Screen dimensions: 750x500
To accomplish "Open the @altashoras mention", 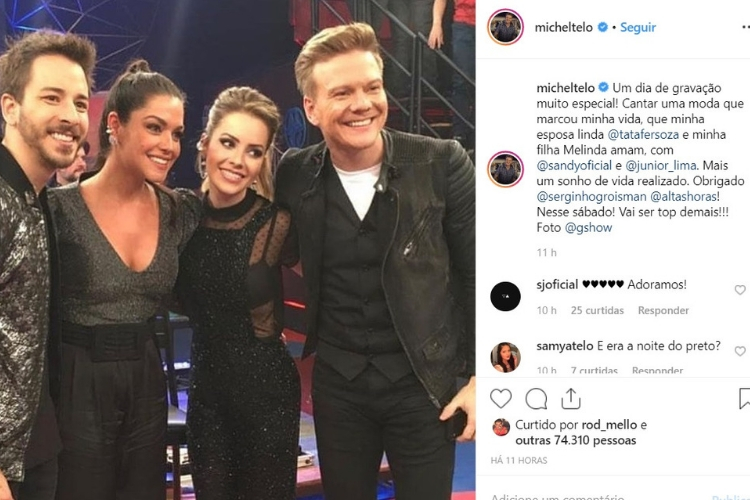I will point(683,197).
